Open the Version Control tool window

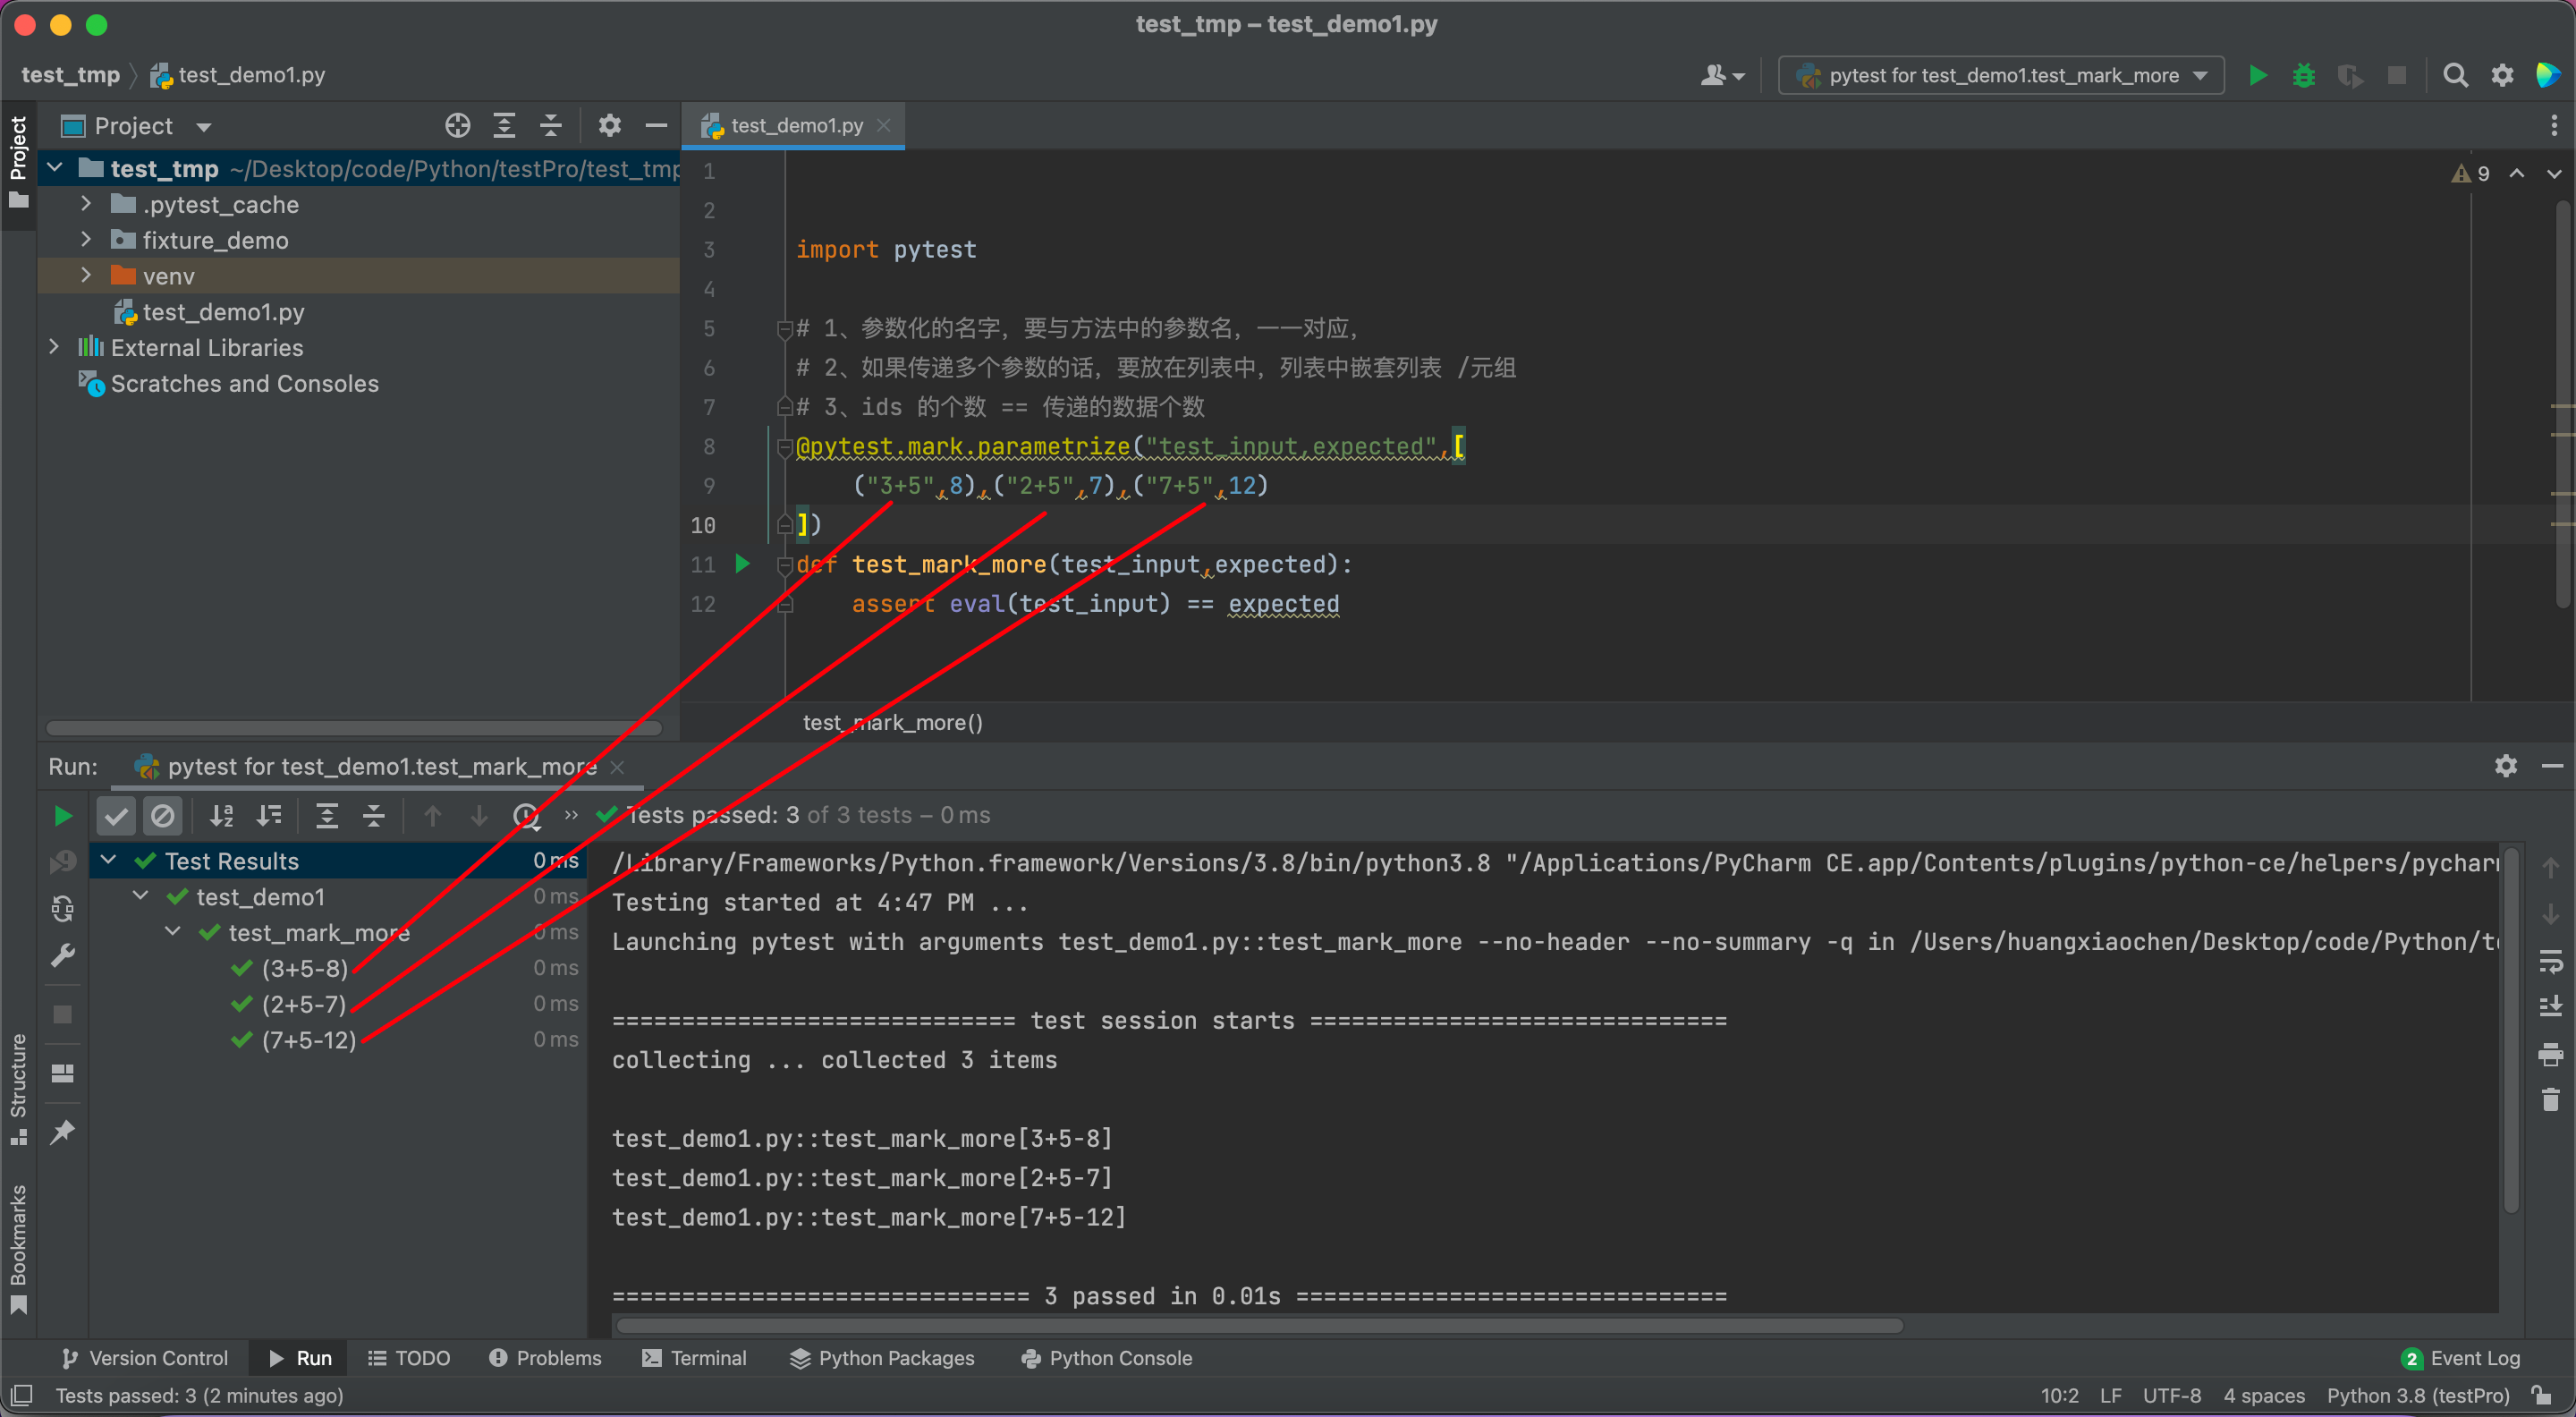point(144,1358)
